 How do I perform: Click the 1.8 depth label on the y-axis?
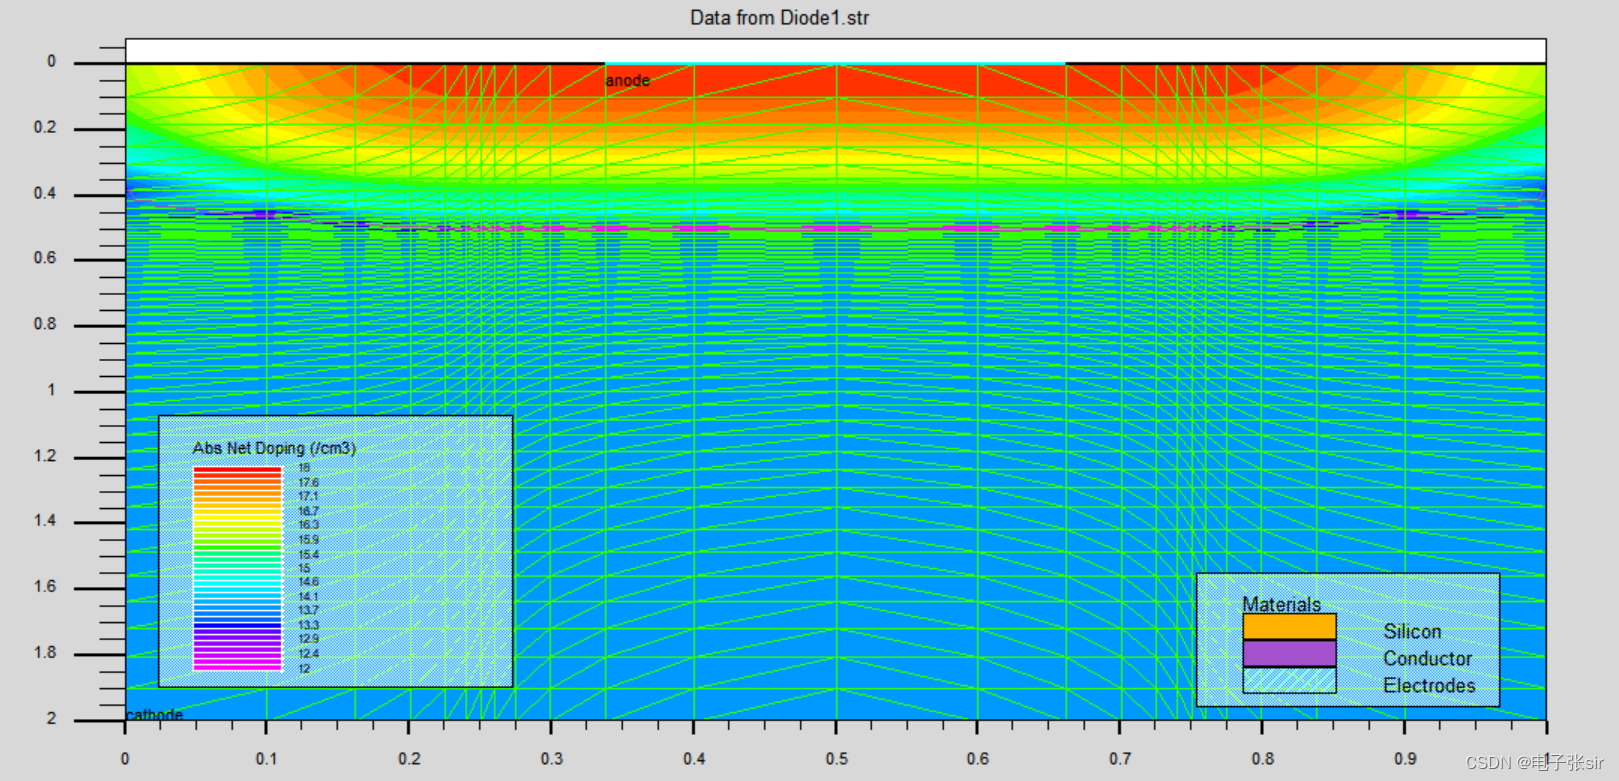coord(45,653)
